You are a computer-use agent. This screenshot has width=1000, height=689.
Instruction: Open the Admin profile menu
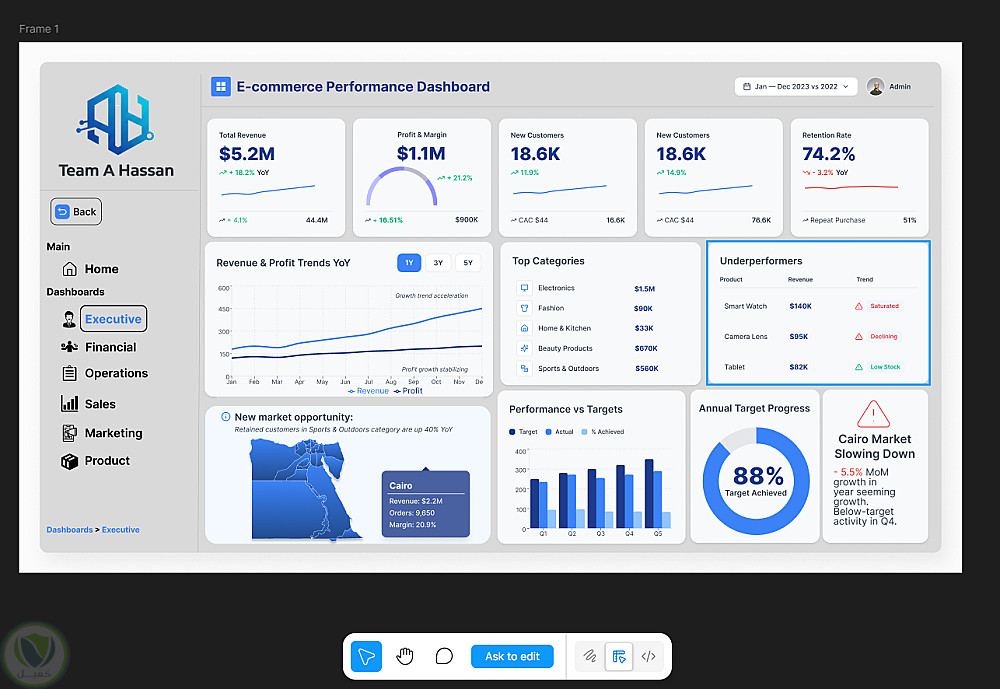click(x=890, y=86)
